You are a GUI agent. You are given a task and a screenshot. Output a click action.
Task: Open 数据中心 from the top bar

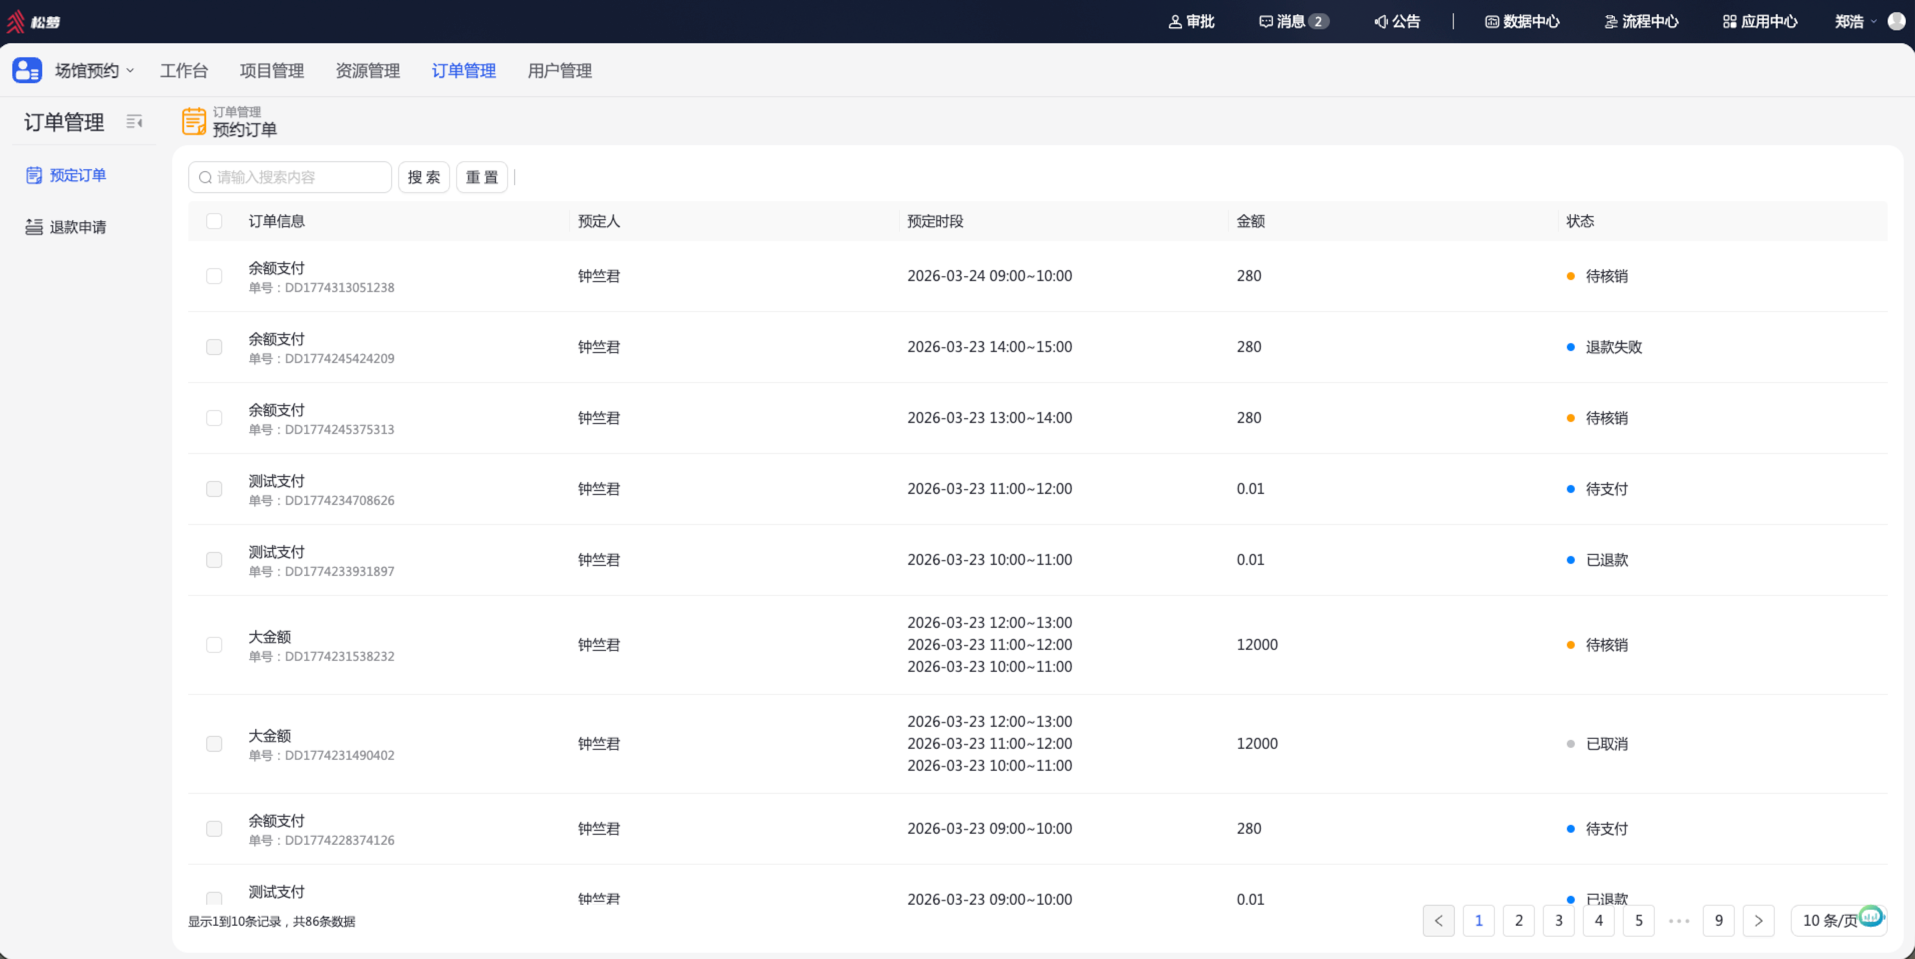point(1522,21)
